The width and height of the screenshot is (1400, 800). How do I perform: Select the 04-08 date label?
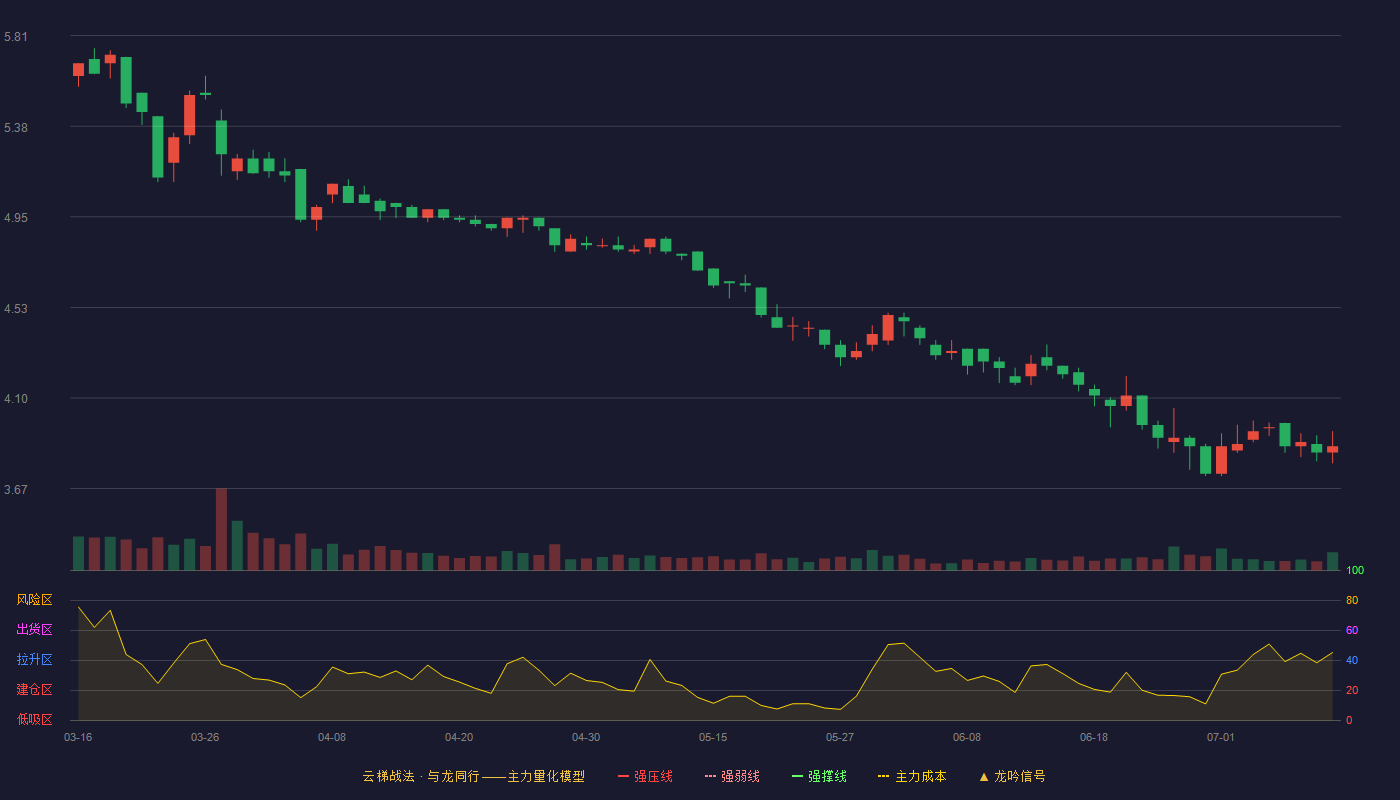(332, 737)
